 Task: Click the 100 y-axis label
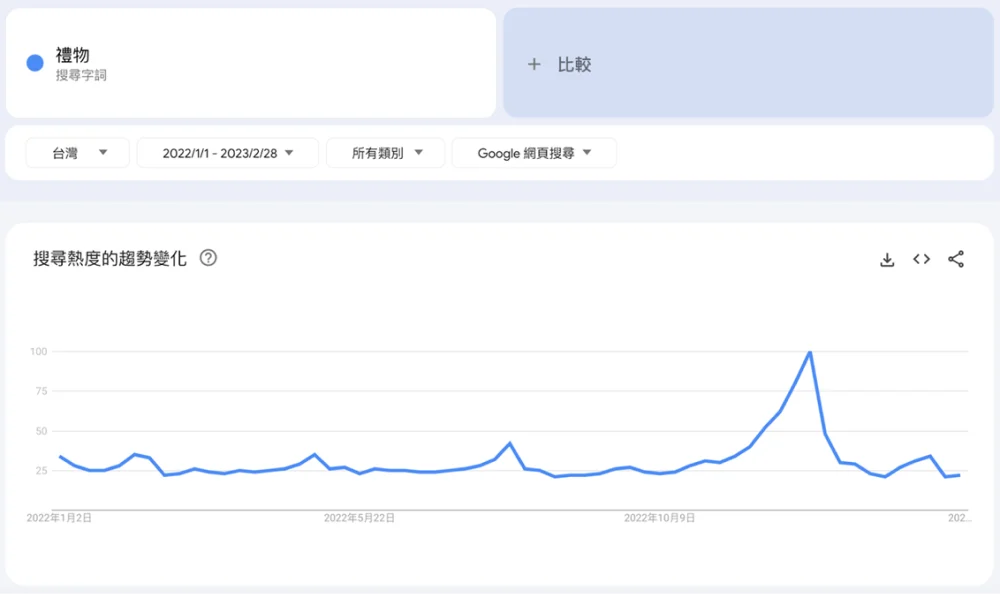(38, 352)
